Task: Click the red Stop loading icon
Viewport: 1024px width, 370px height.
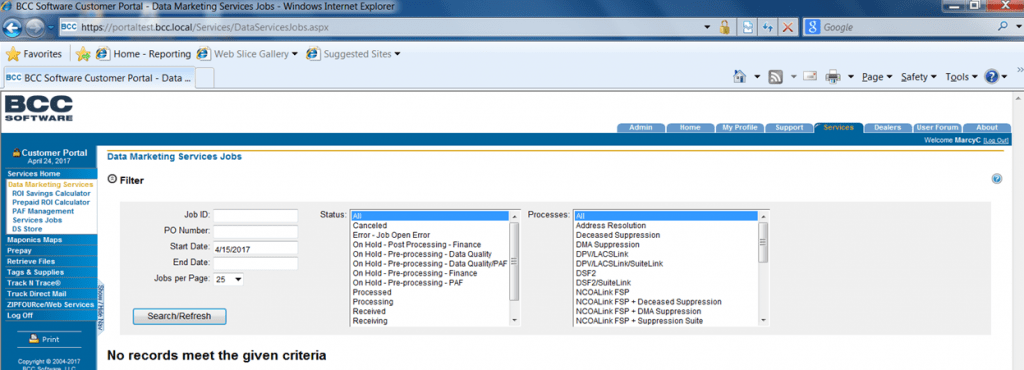Action: click(788, 27)
